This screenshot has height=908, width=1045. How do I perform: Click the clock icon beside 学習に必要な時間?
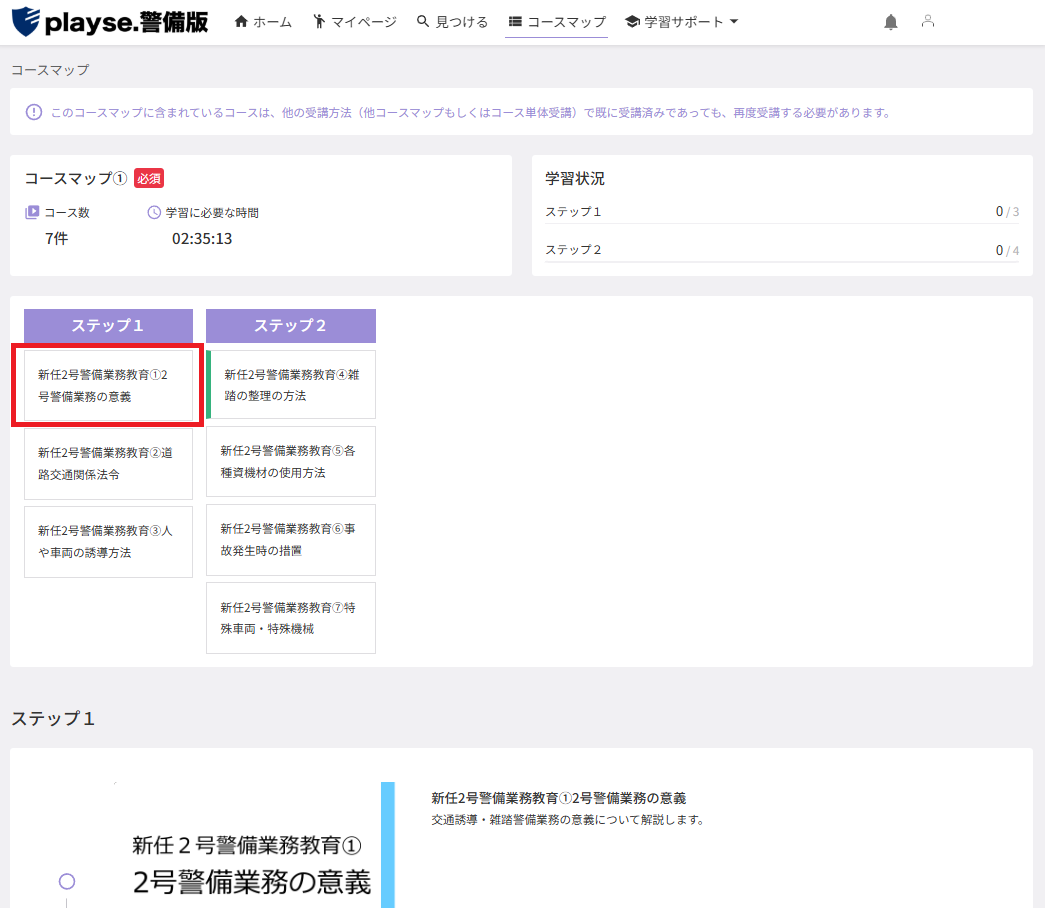[x=154, y=212]
